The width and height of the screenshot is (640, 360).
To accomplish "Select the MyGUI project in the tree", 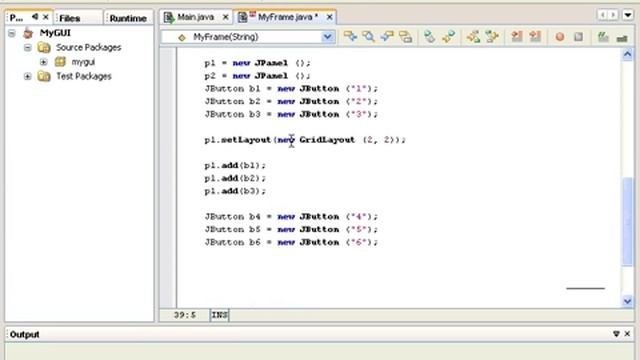I will click(x=55, y=33).
